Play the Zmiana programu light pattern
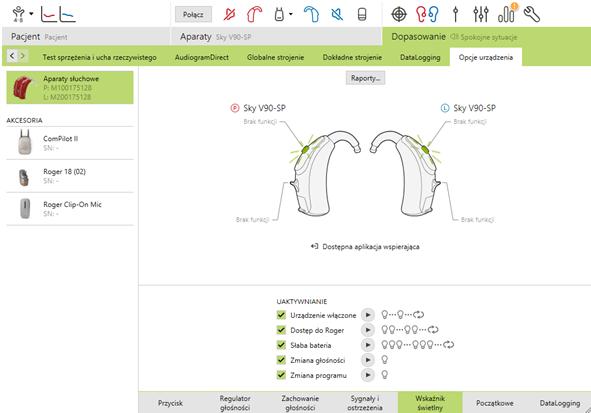Screen dimensions: 591x413 point(368,375)
